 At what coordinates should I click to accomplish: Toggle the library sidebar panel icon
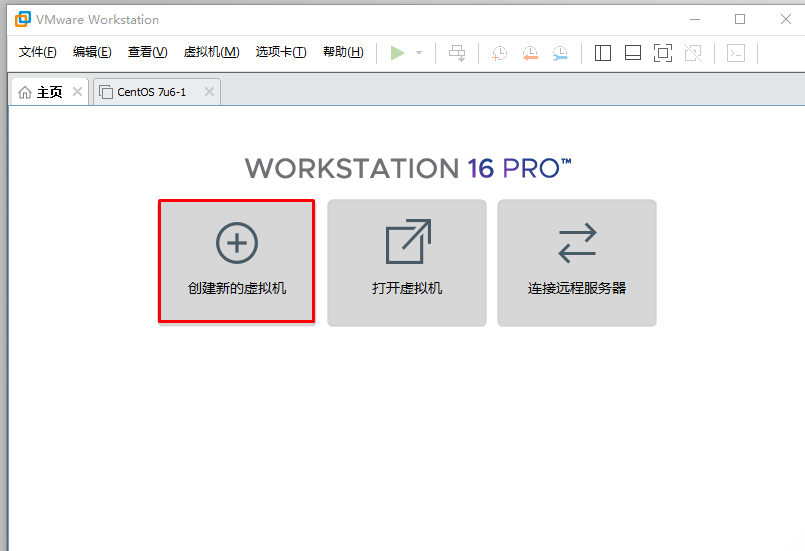point(603,53)
